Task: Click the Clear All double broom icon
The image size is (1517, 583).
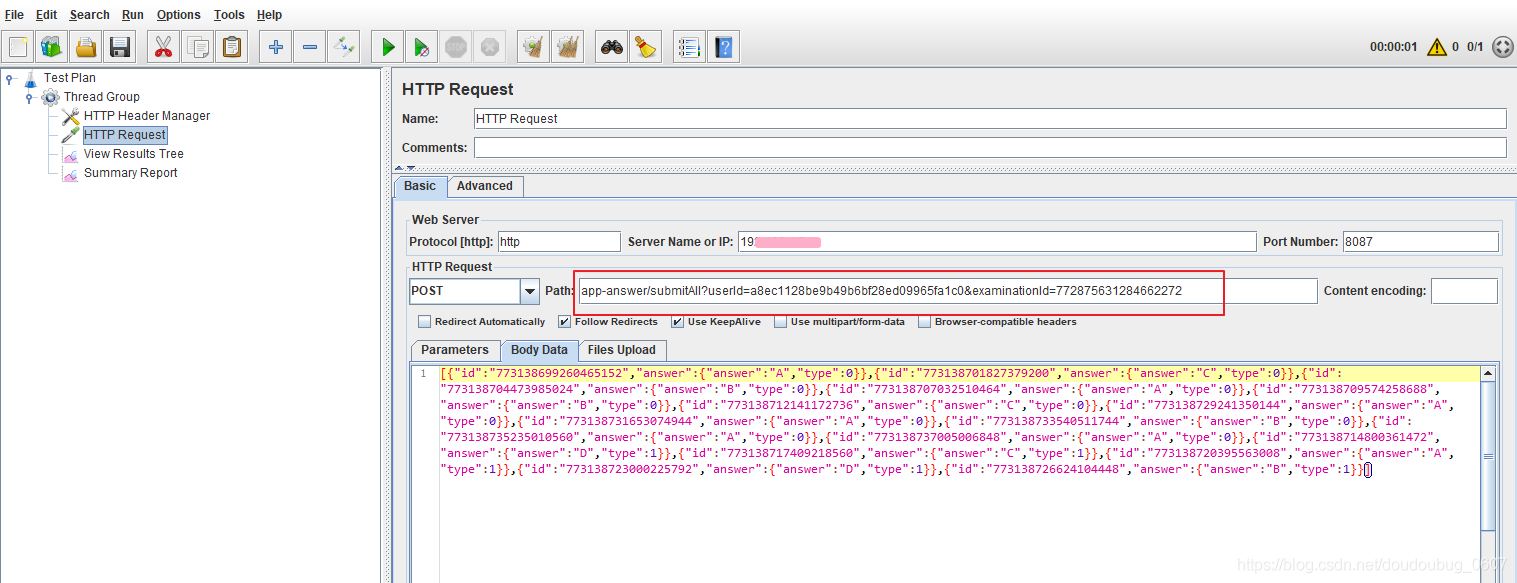Action: 568,47
